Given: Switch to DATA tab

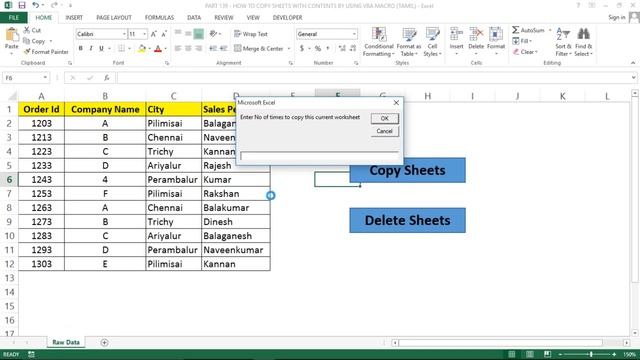Looking at the screenshot, I should (194, 18).
